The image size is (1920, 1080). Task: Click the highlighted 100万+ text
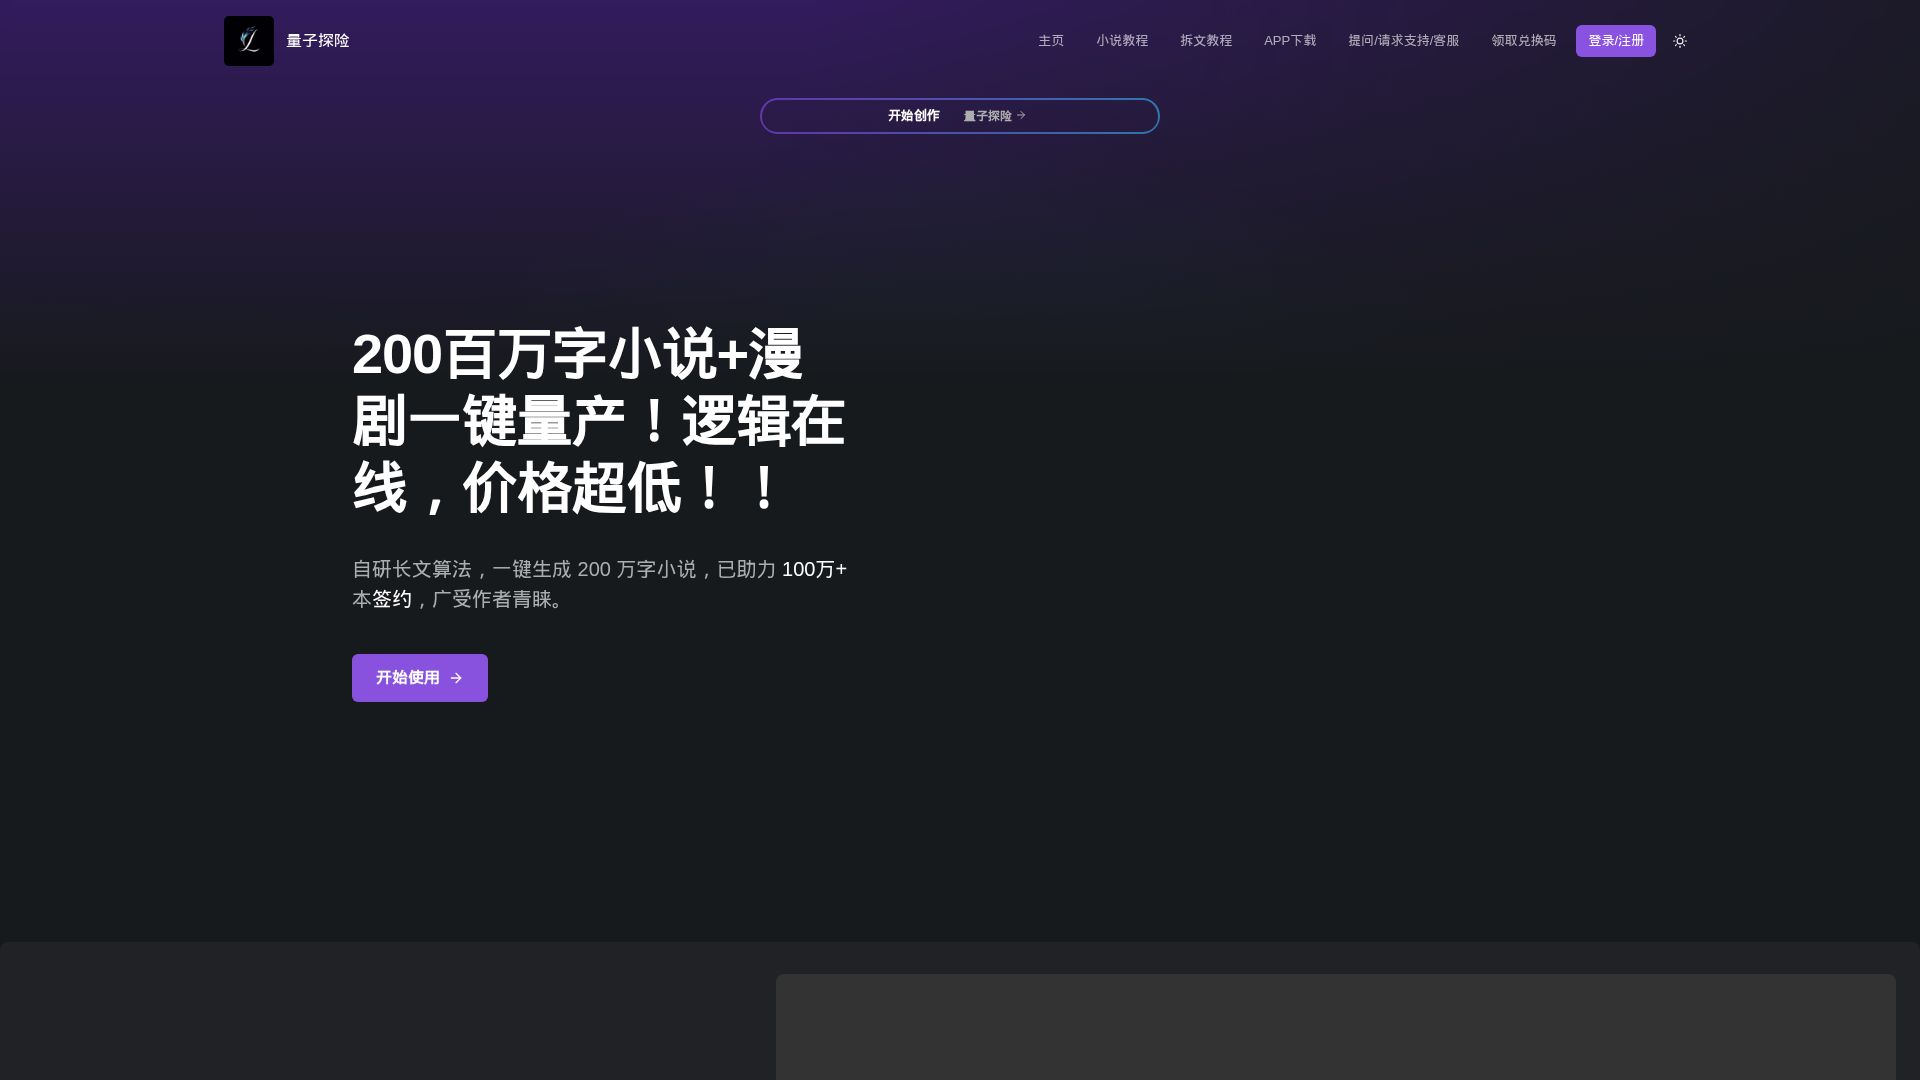[x=814, y=569]
